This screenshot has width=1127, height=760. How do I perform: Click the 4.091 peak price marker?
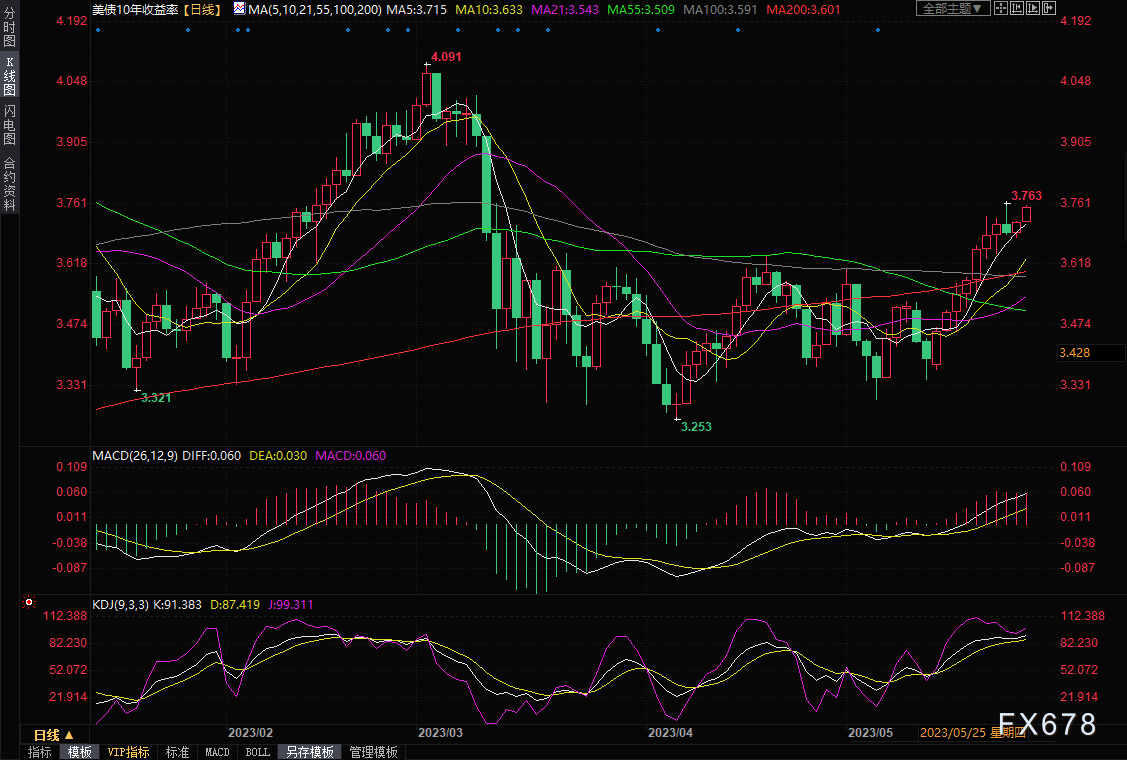[x=446, y=57]
